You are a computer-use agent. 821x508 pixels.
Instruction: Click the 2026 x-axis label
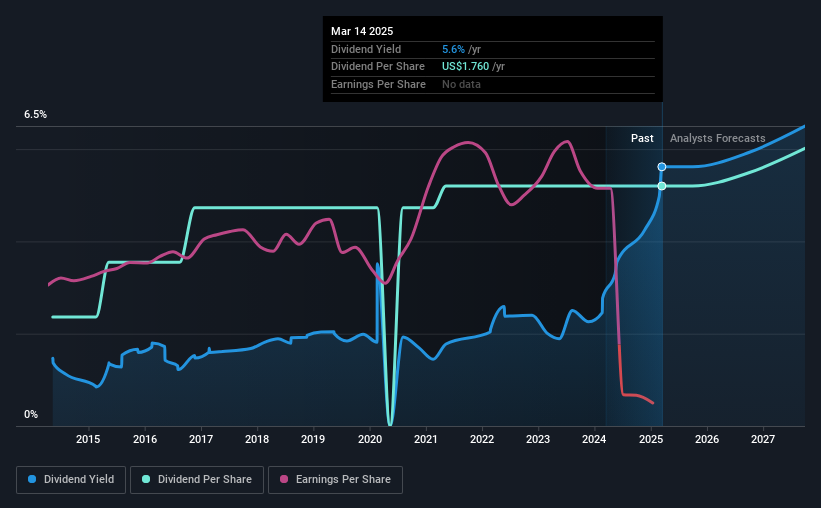(707, 439)
